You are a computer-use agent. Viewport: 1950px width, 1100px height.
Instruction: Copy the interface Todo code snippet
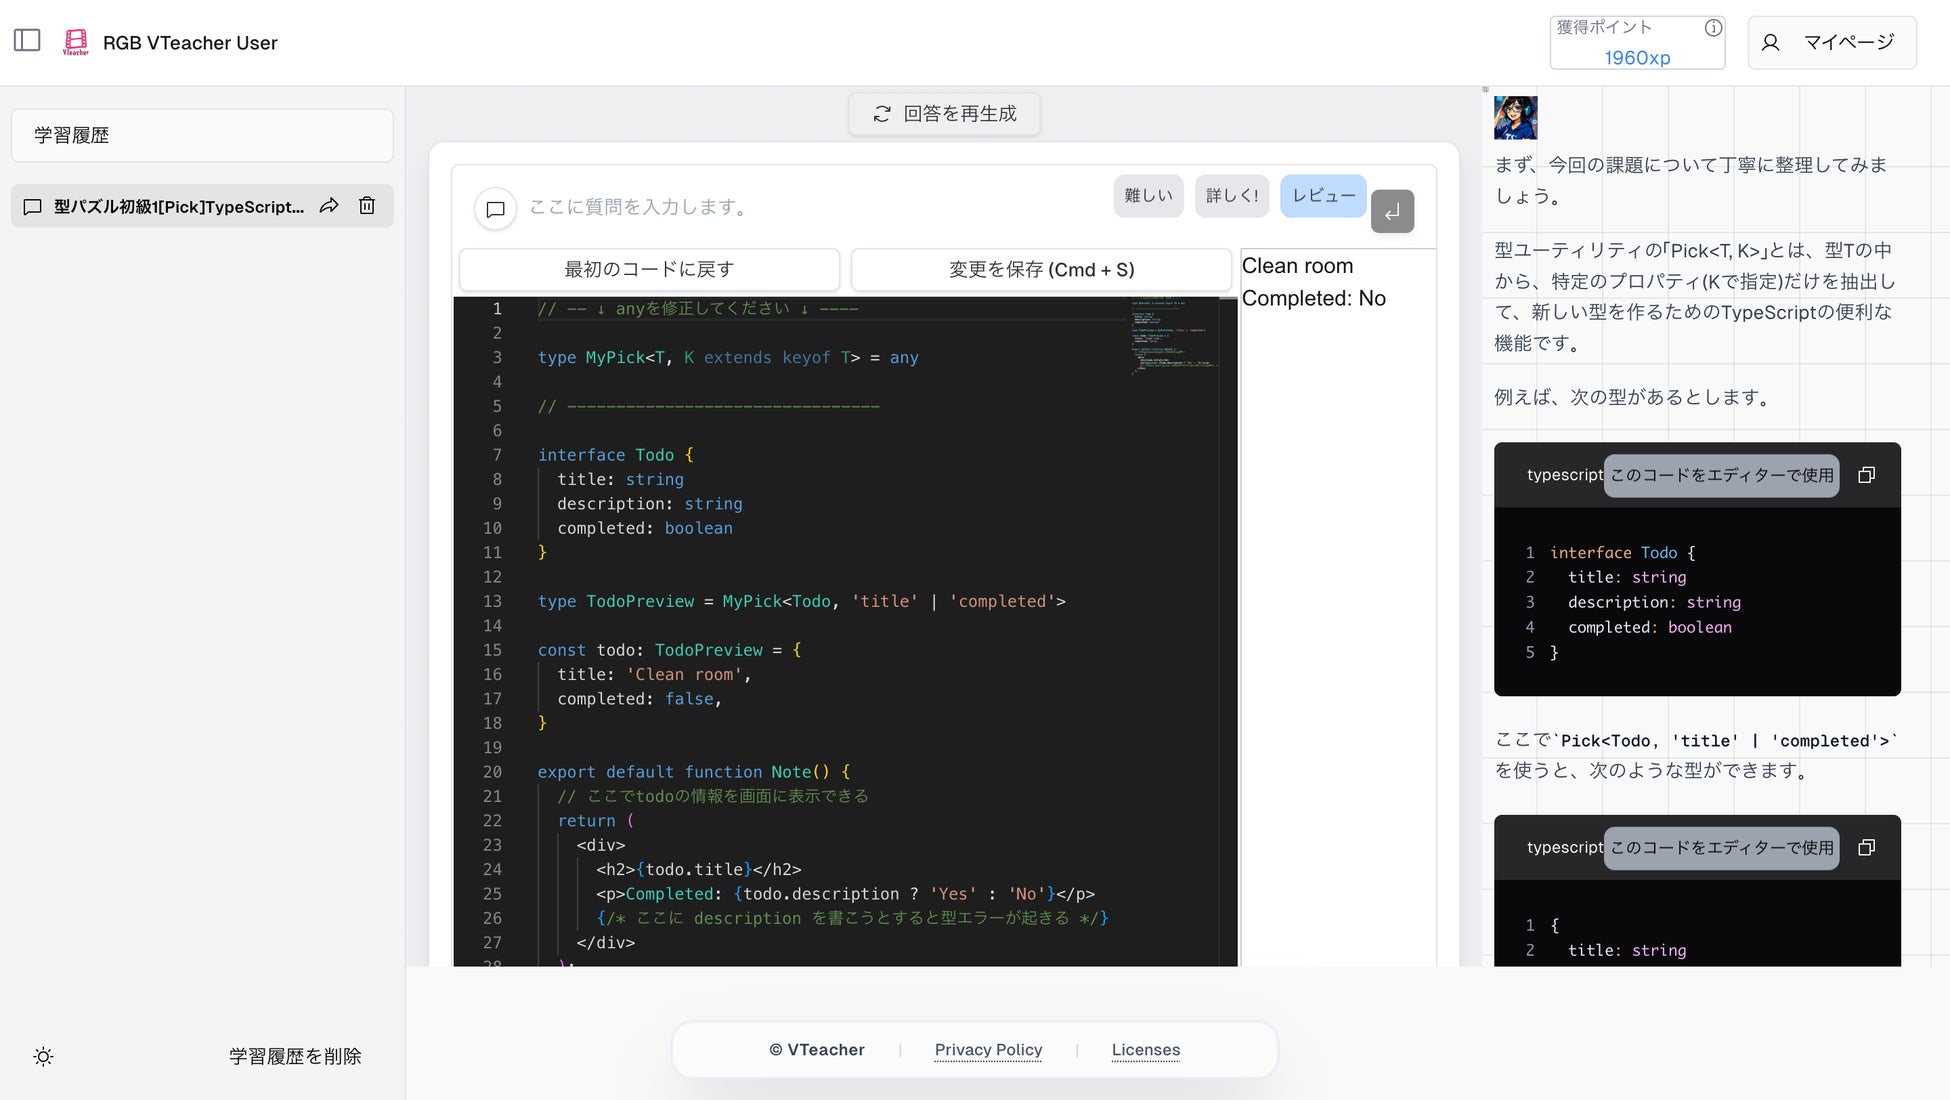(x=1865, y=475)
